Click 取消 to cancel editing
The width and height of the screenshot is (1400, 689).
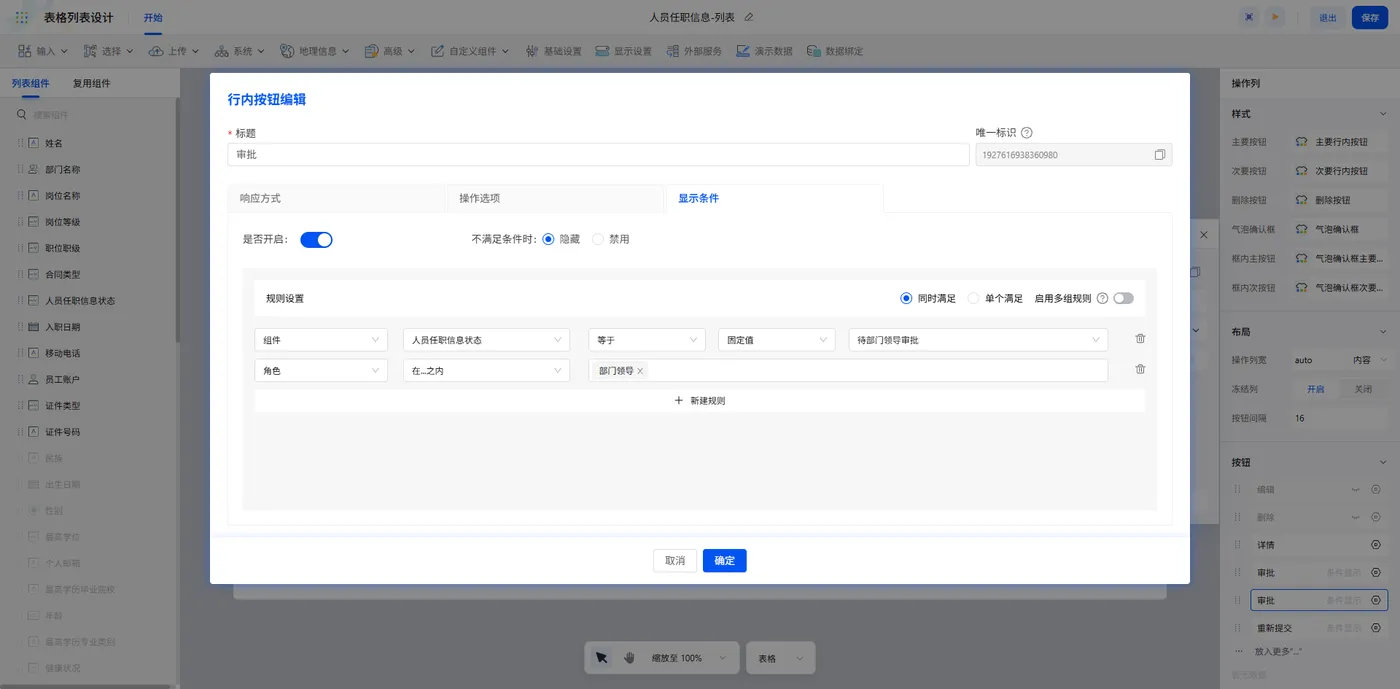(x=675, y=561)
